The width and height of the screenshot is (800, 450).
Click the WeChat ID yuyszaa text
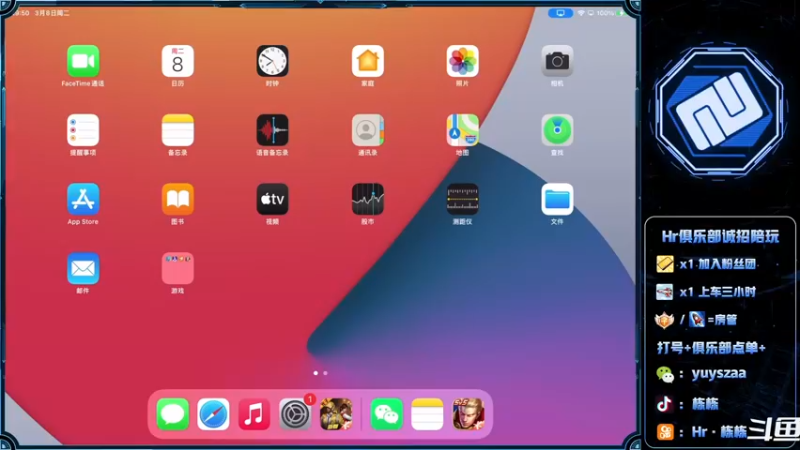[x=719, y=373]
